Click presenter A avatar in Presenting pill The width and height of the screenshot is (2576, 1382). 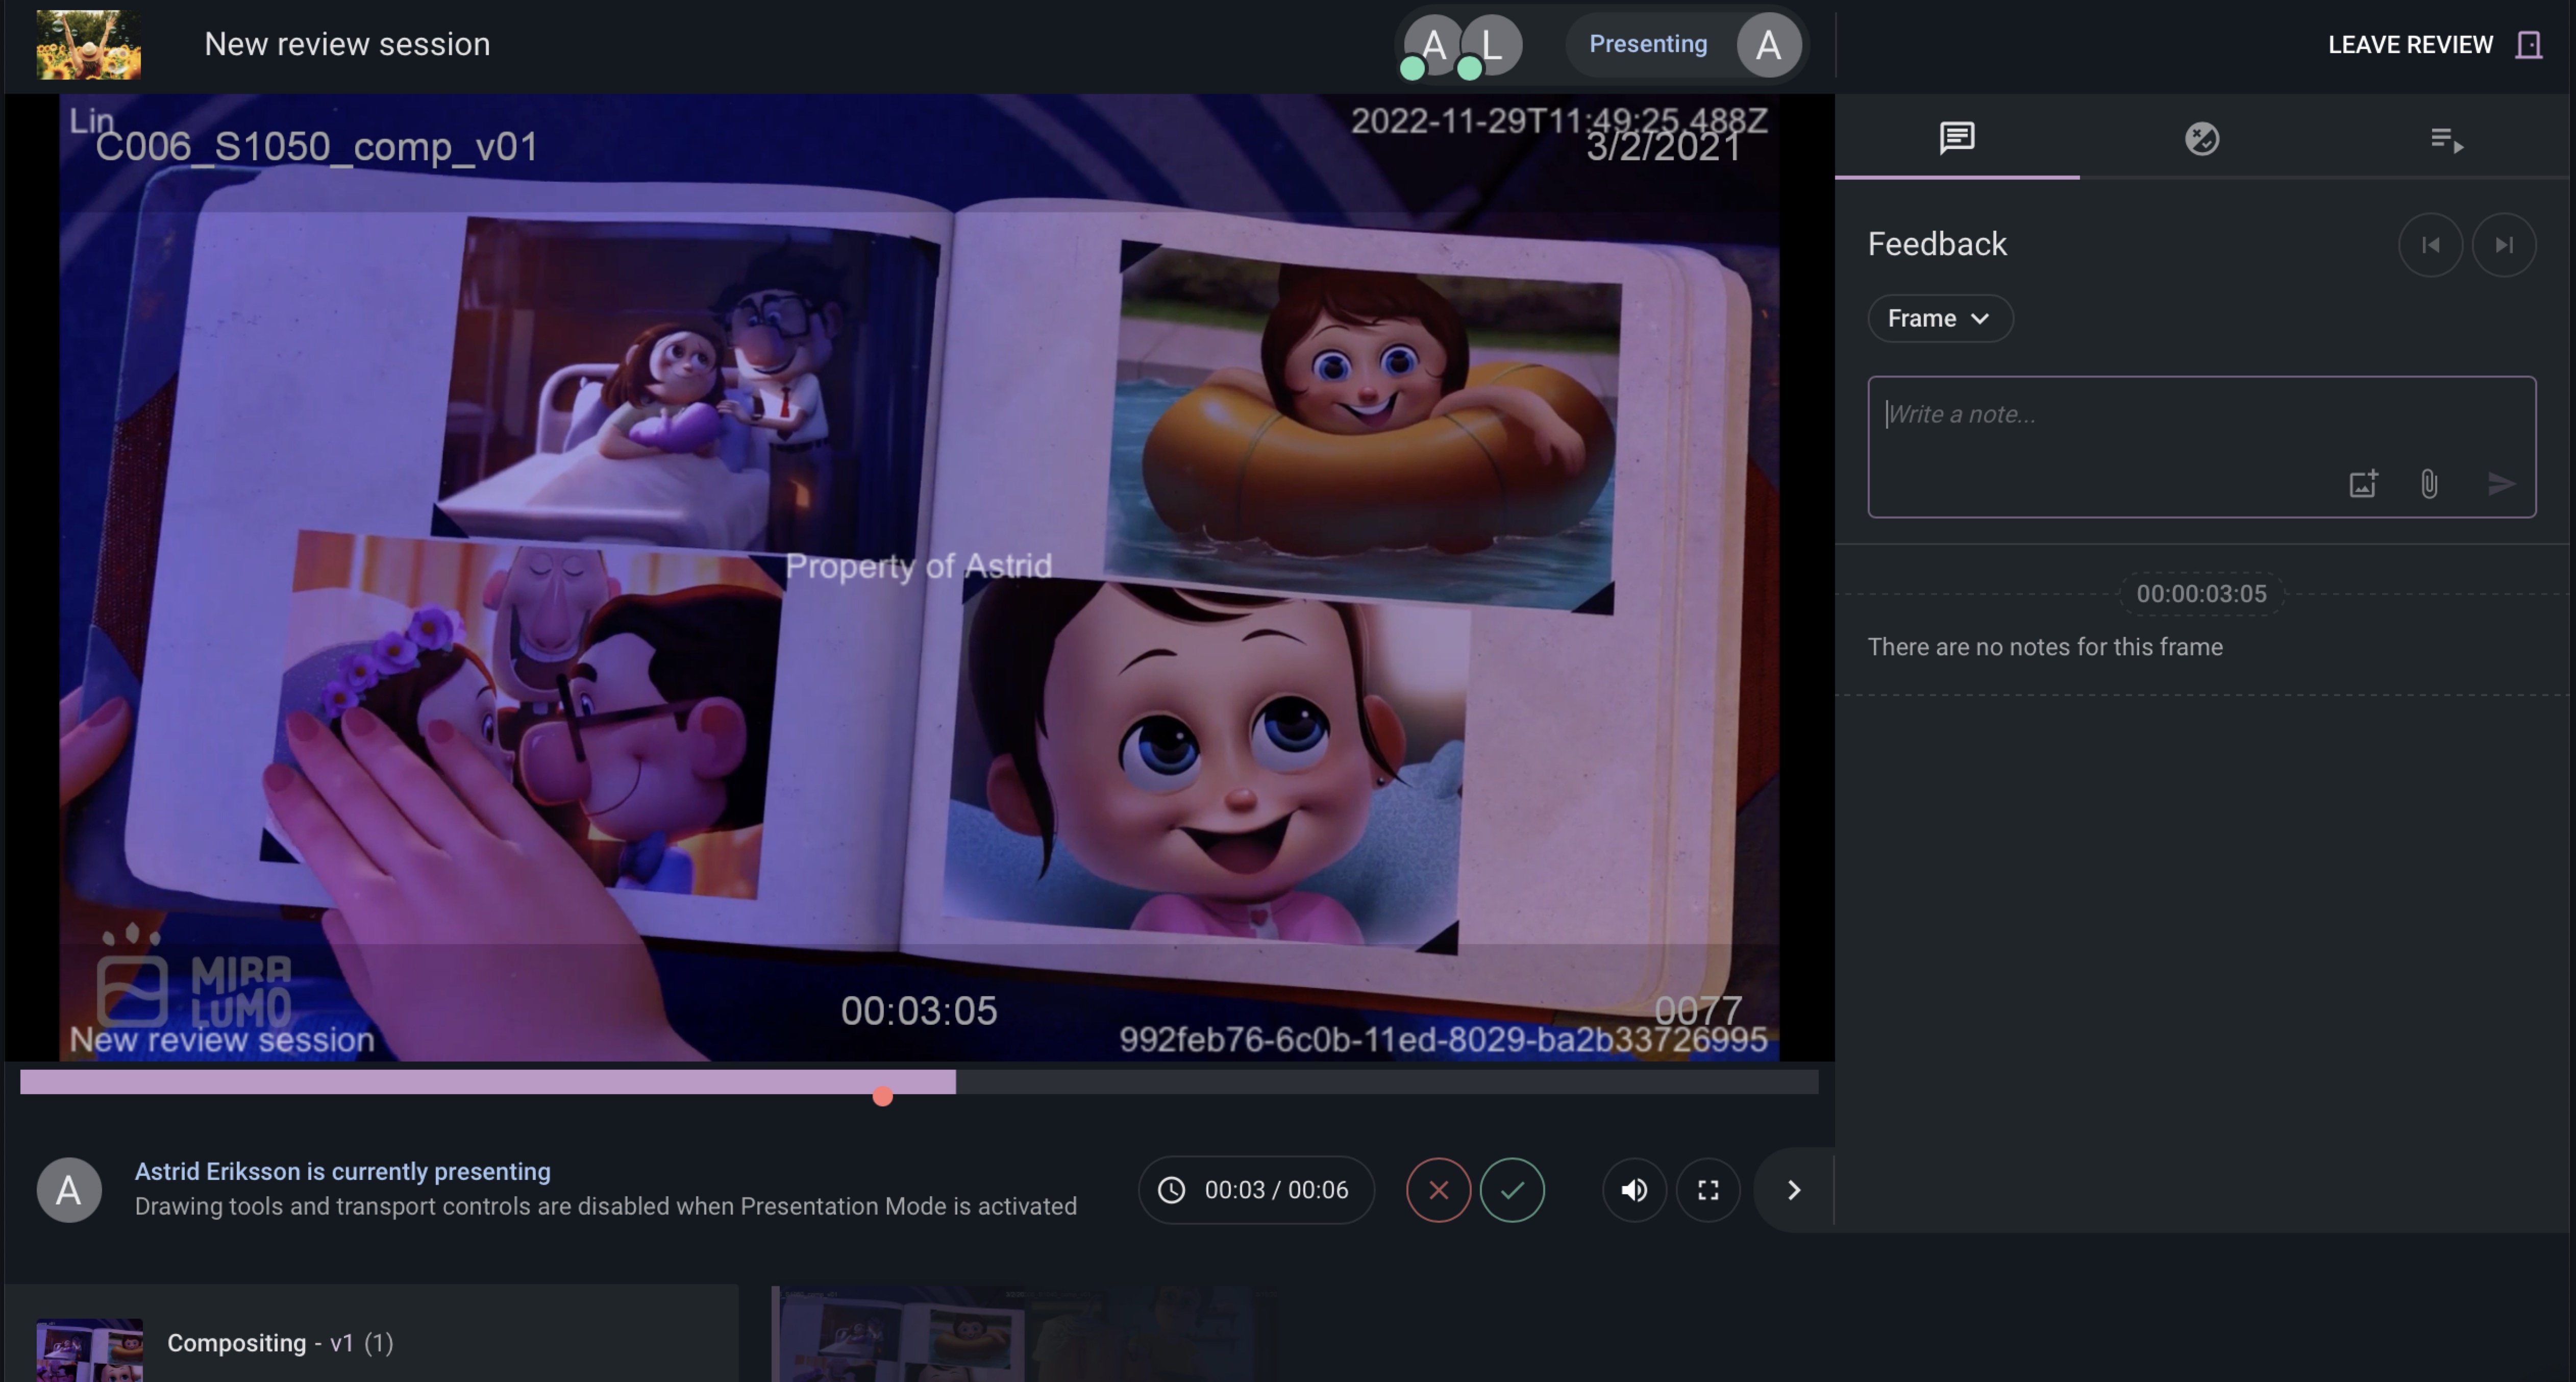[x=1768, y=45]
